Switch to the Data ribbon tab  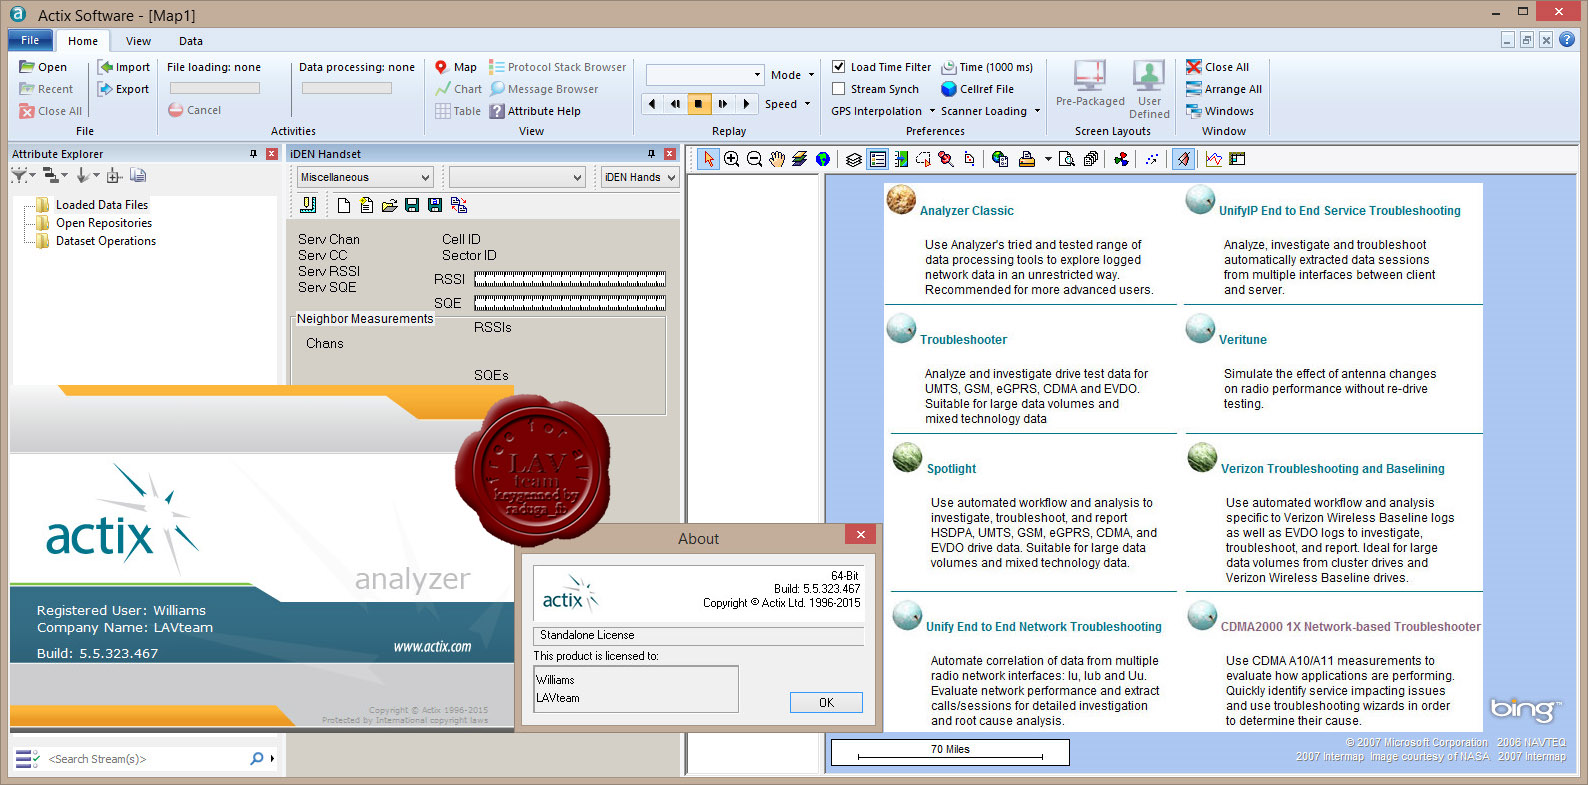click(x=191, y=41)
